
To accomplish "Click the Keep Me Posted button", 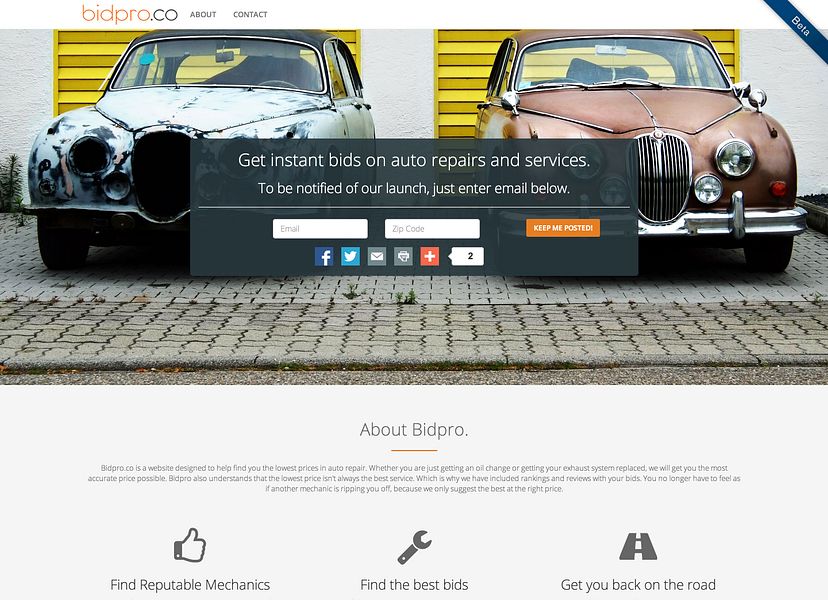I will pyautogui.click(x=563, y=228).
